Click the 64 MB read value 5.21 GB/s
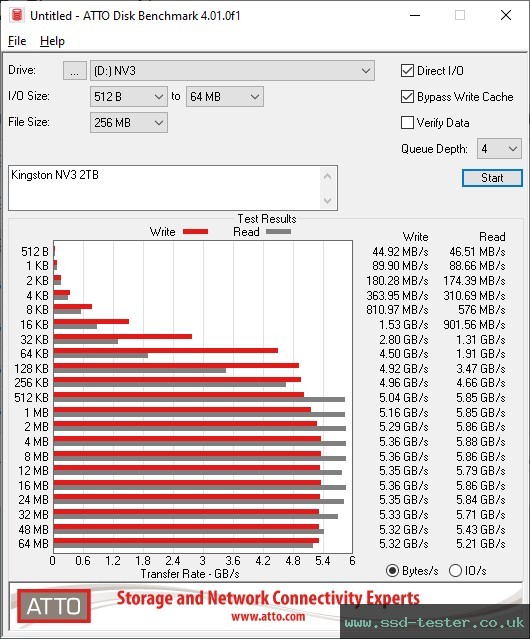 point(481,544)
